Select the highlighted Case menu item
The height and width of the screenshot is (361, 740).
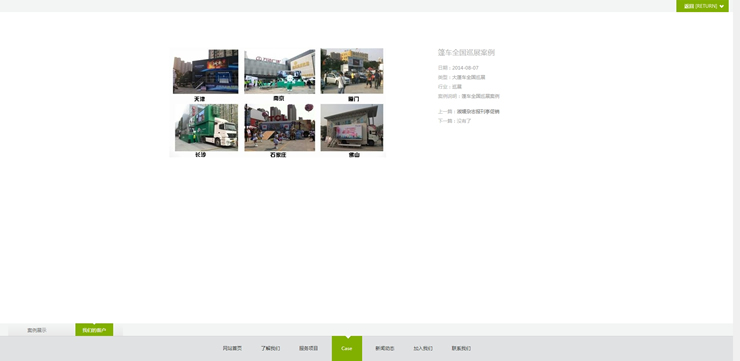click(347, 348)
